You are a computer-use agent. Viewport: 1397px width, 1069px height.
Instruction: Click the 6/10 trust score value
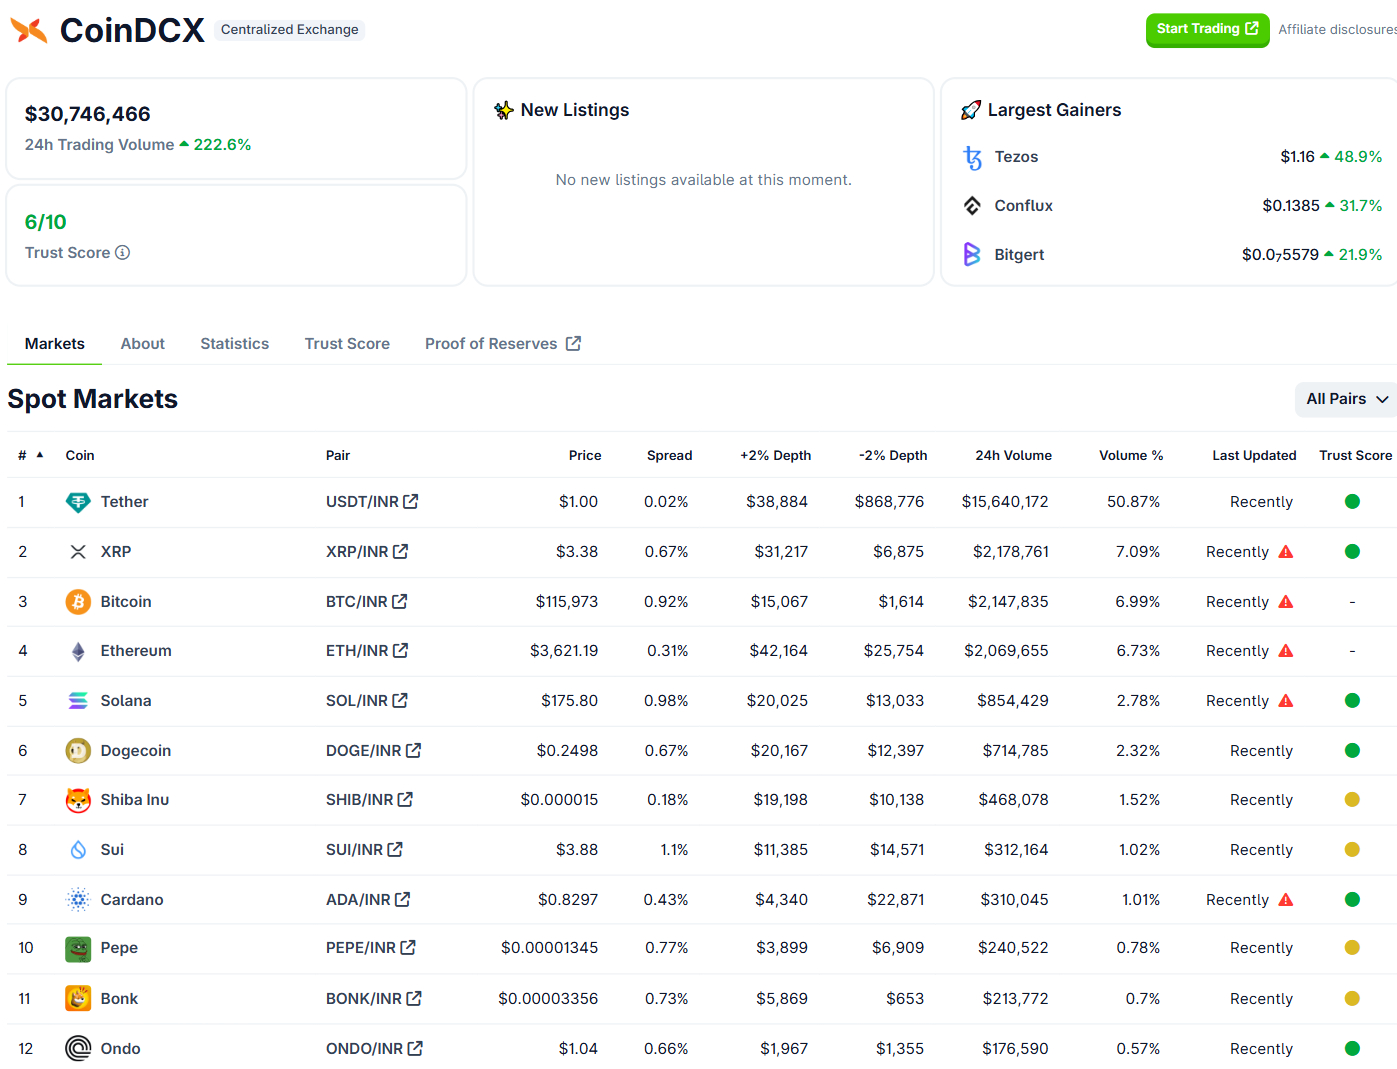pyautogui.click(x=46, y=222)
